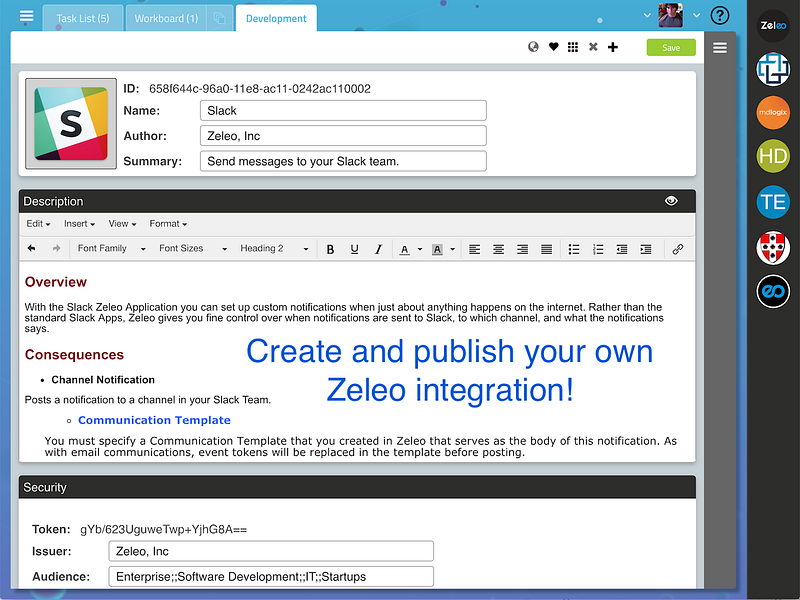Screen dimensions: 800x600
Task: Click the Slack logo image
Action: (71, 123)
